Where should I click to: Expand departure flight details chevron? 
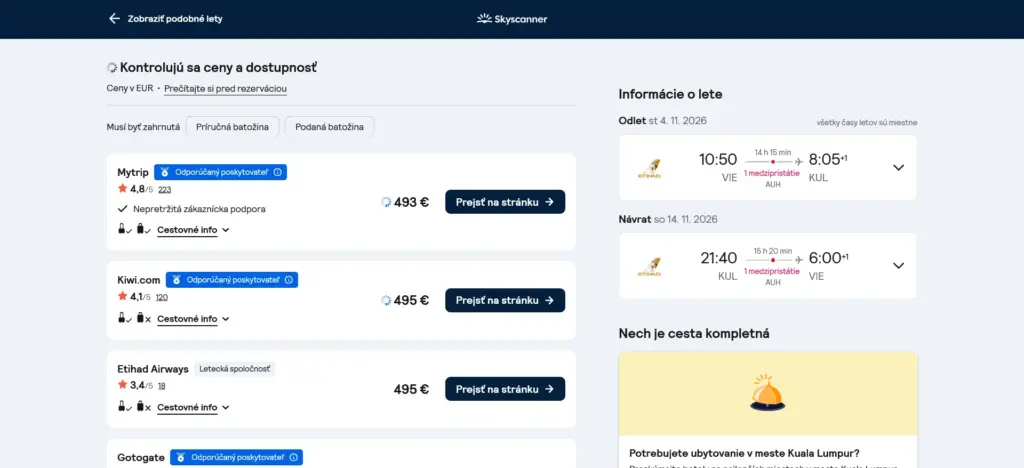point(899,168)
